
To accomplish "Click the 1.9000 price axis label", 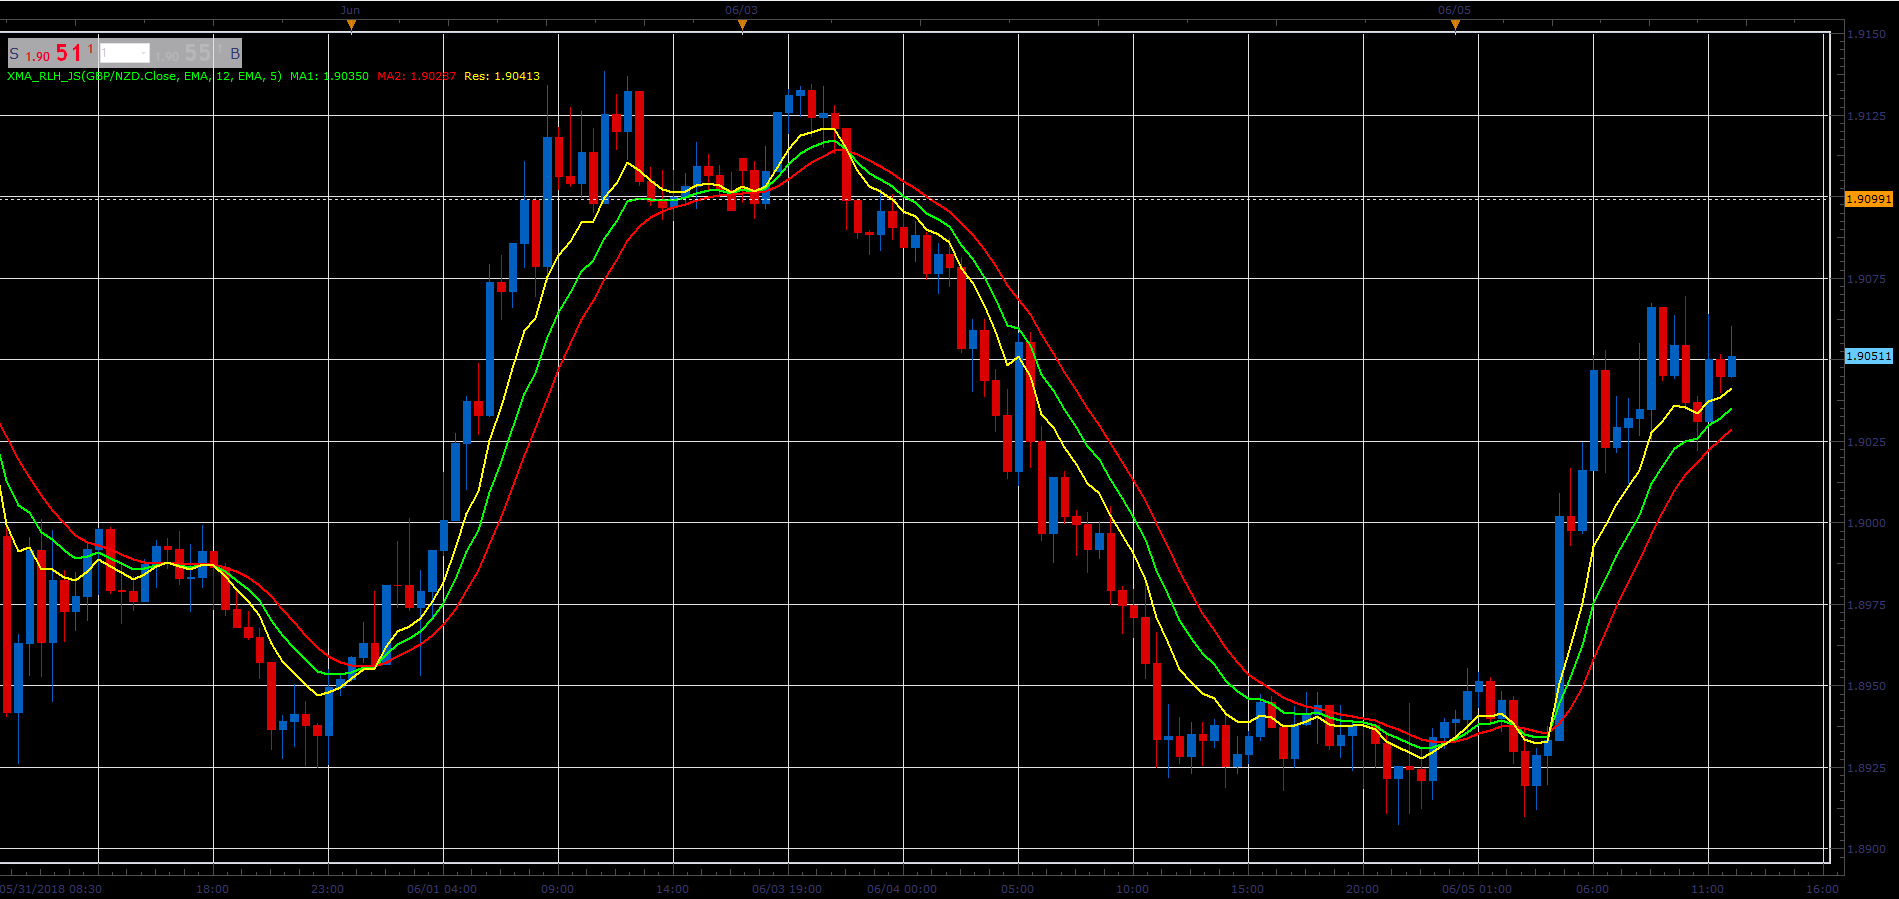I will 1866,523.
